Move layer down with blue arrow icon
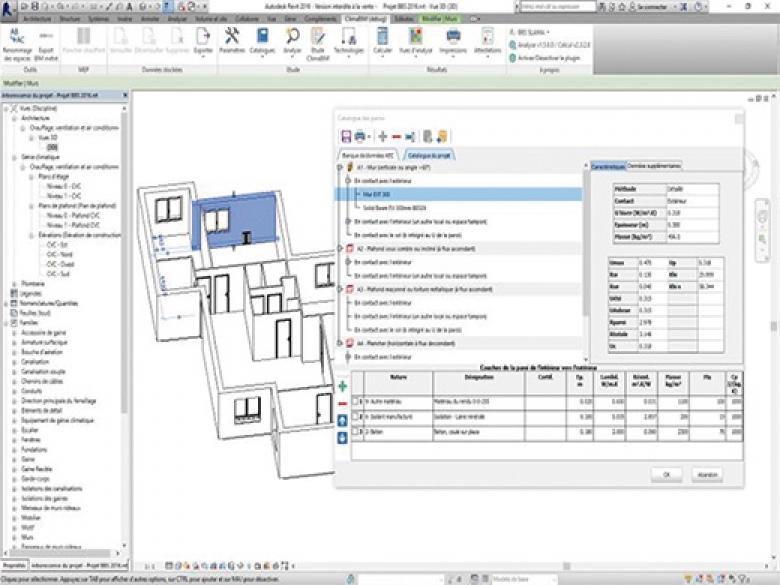Viewport: 780px width, 585px height. click(342, 438)
